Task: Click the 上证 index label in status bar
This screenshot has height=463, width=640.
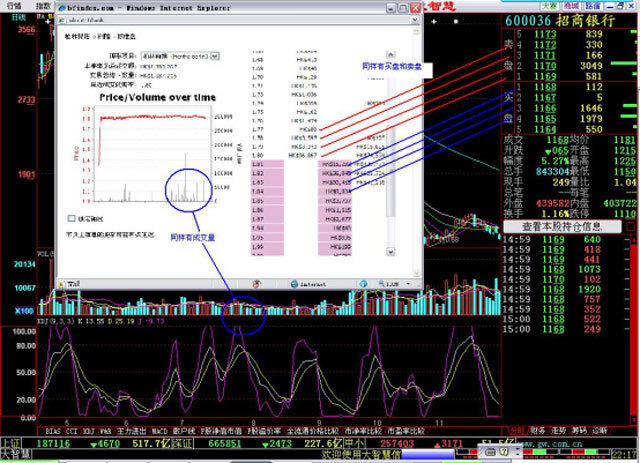Action: (x=11, y=443)
